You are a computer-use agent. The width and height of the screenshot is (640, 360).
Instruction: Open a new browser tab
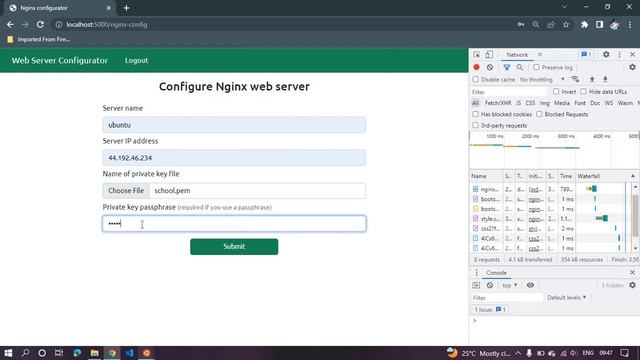click(126, 8)
